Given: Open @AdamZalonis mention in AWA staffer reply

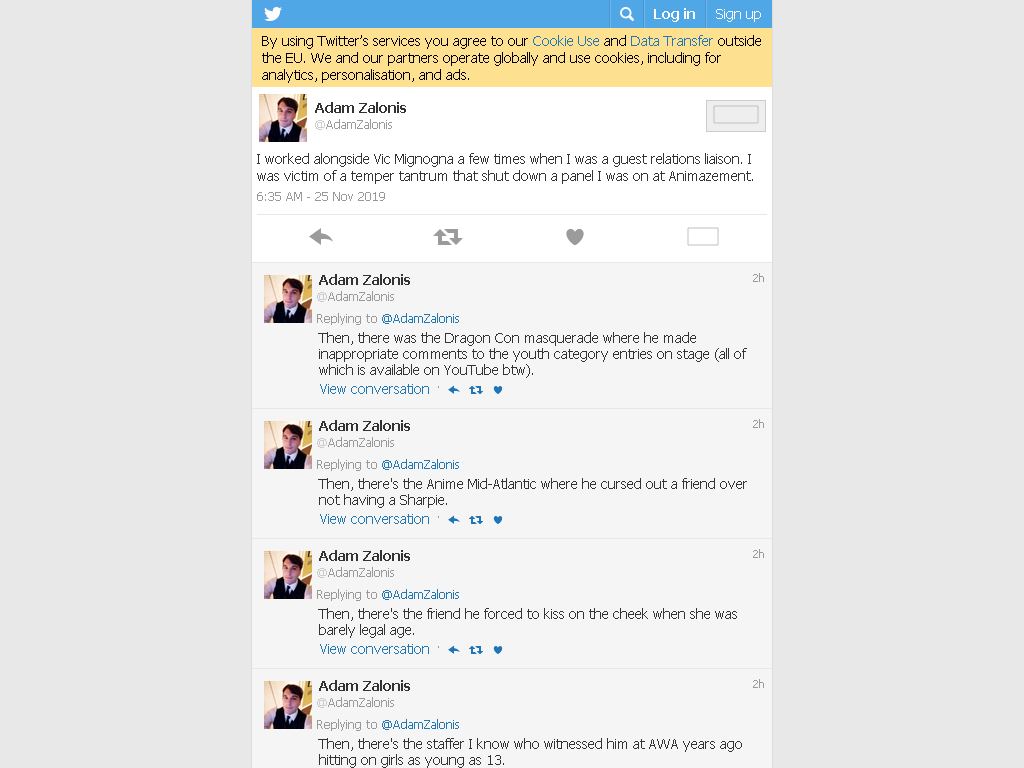Looking at the screenshot, I should pos(421,724).
